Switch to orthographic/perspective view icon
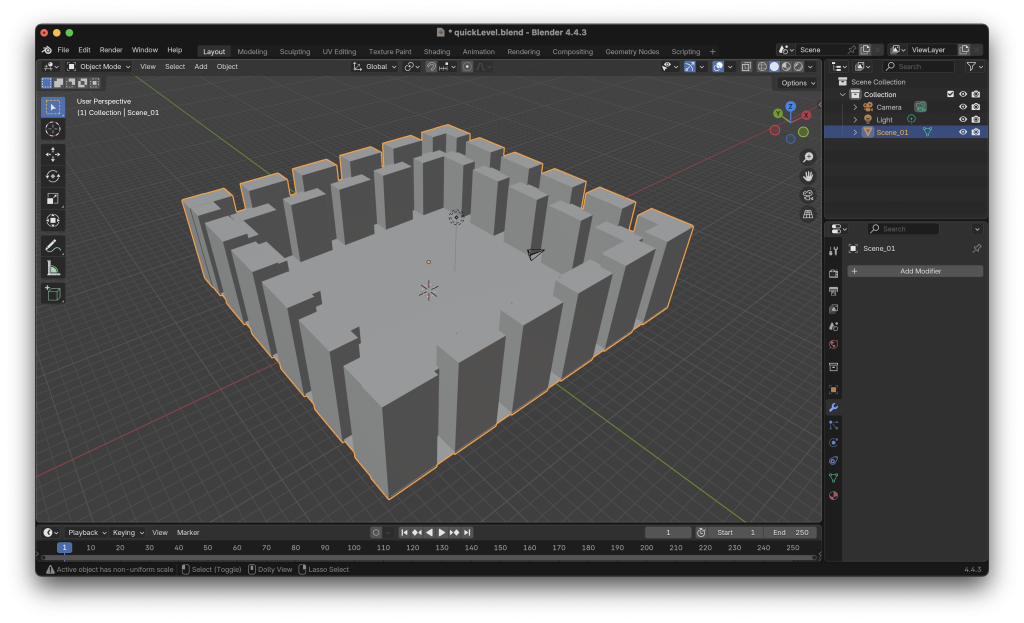The width and height of the screenshot is (1024, 623). (x=808, y=214)
